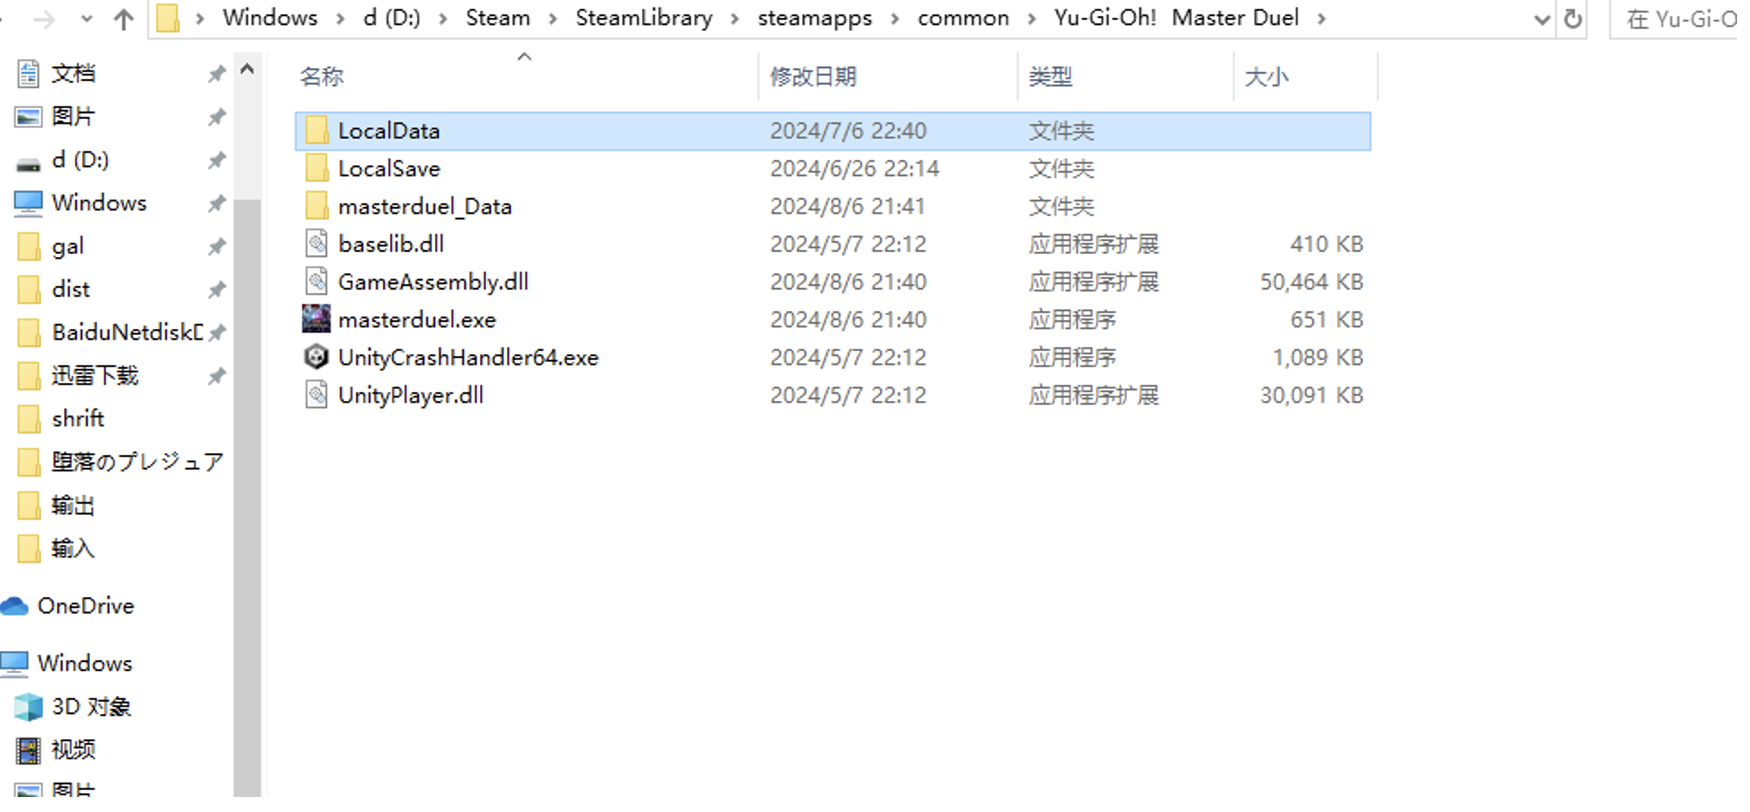
Task: Expand the chevron after steamapps in path
Action: [895, 19]
